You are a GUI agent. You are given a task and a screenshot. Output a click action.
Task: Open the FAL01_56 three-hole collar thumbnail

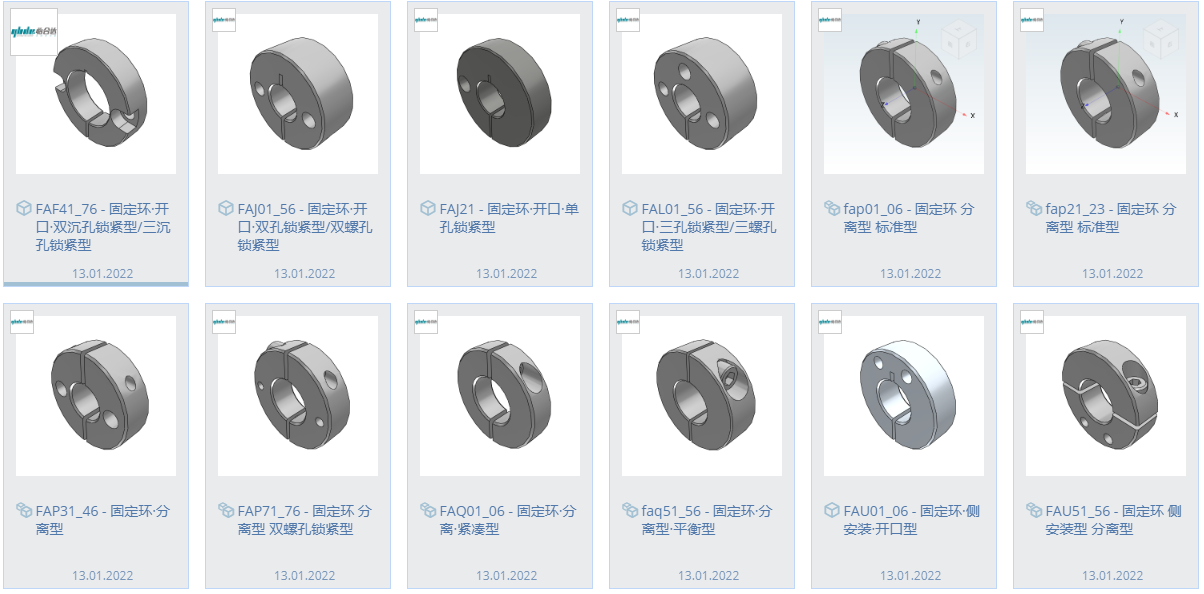pyautogui.click(x=702, y=94)
